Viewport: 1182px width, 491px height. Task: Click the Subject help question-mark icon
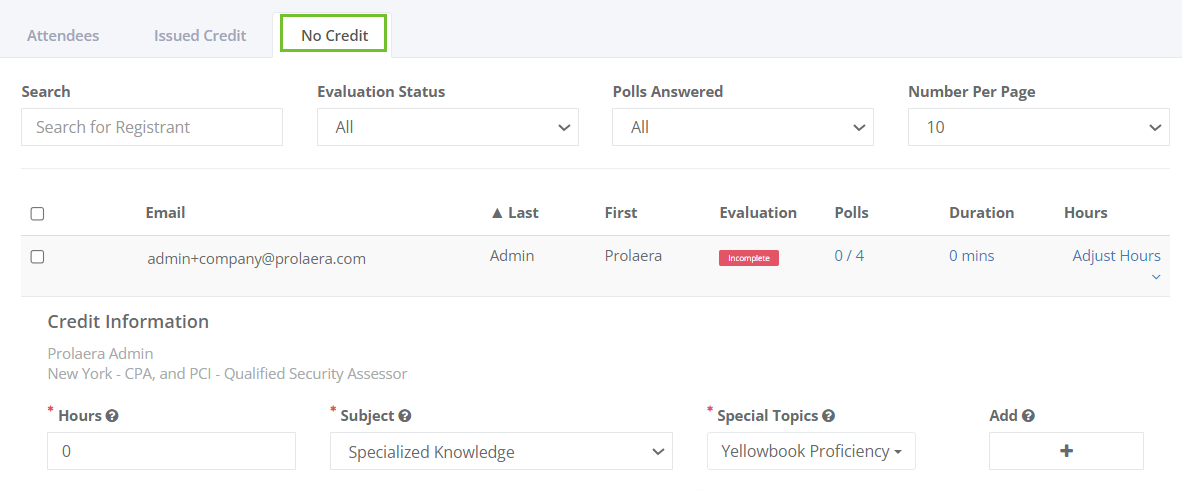point(405,416)
